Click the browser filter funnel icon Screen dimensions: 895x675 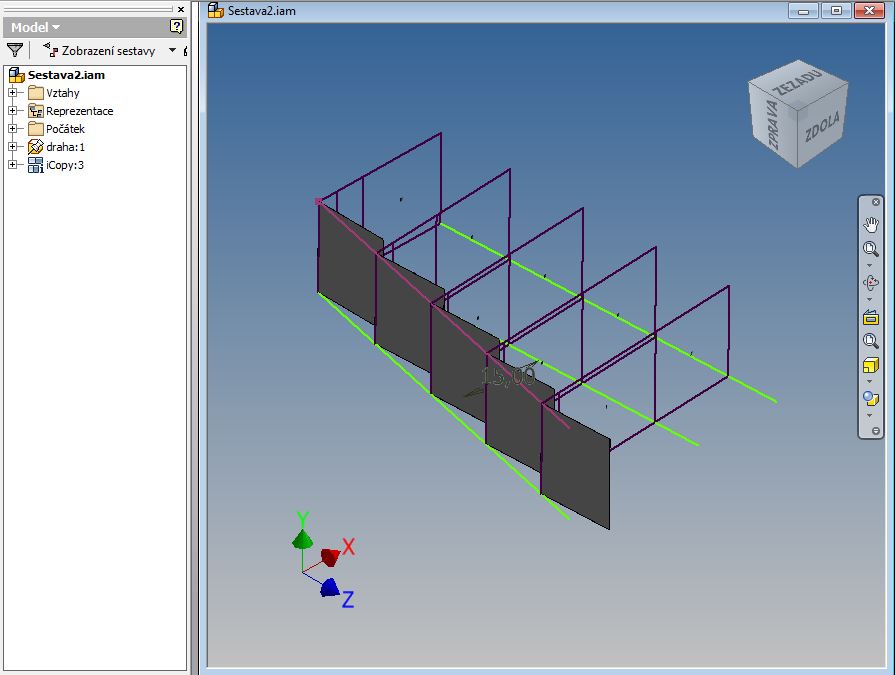(15, 50)
